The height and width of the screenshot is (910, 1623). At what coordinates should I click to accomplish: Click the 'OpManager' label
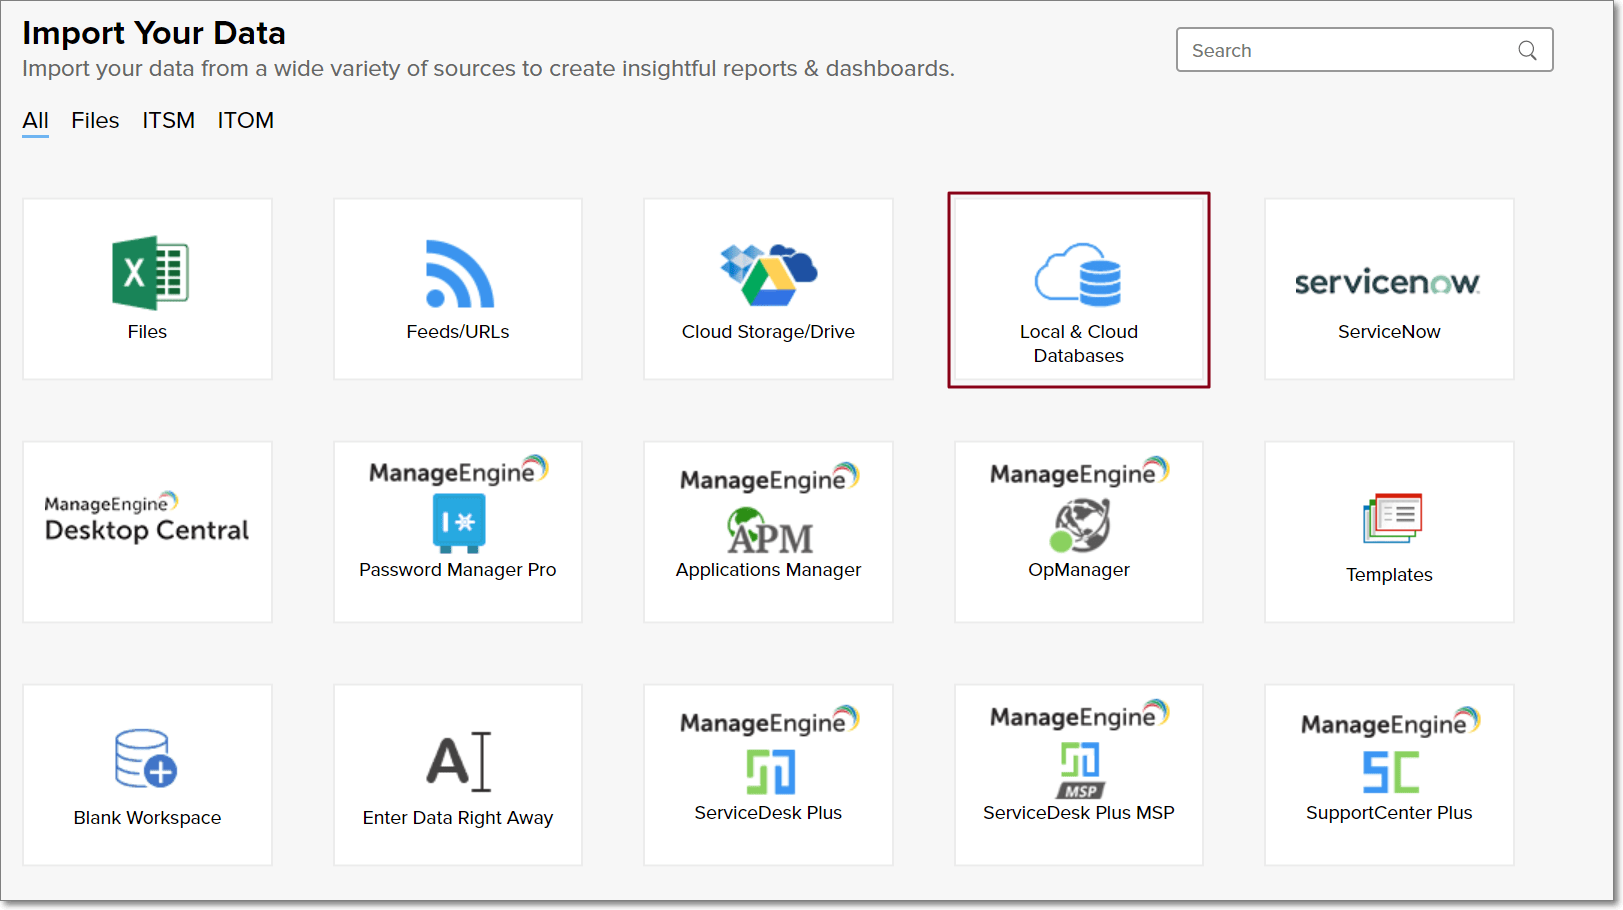pos(1079,570)
